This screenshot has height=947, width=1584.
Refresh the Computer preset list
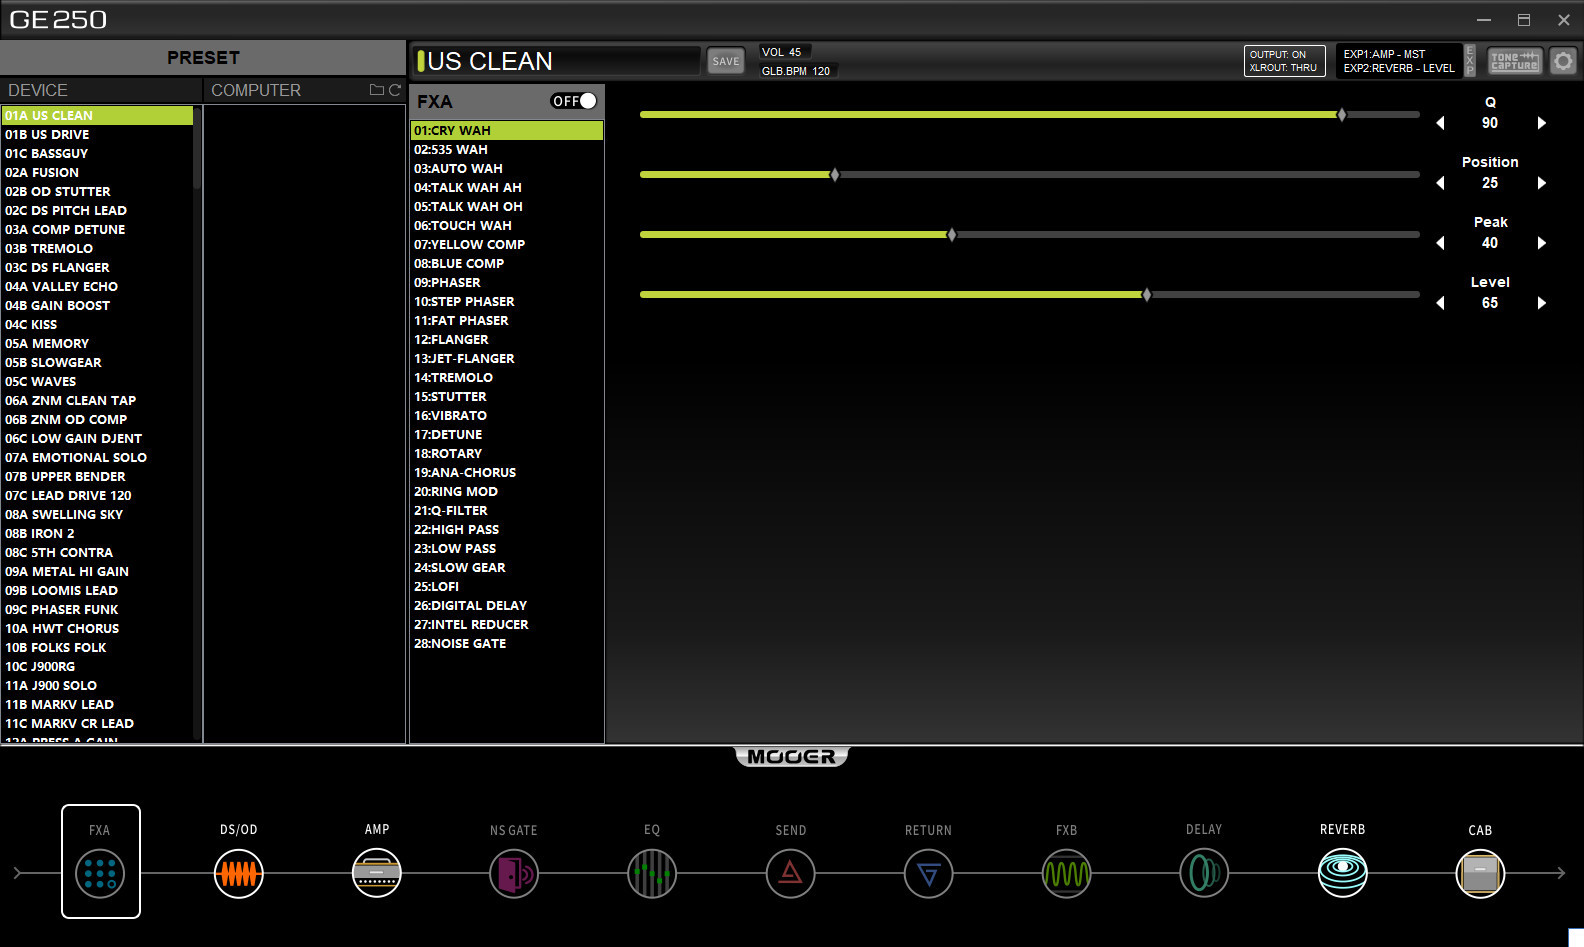point(395,90)
